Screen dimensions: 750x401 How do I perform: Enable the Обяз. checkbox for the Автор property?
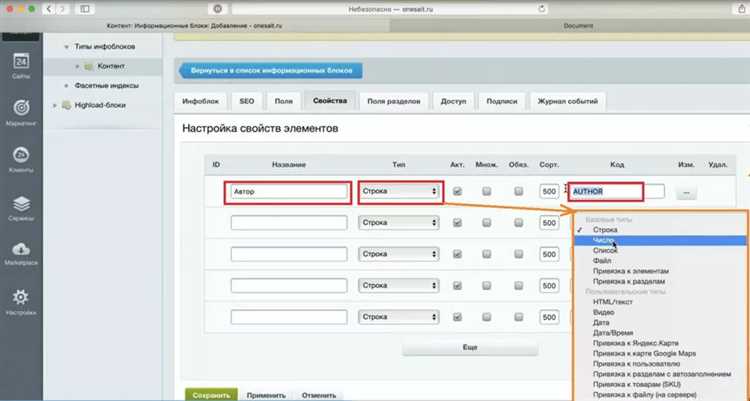[x=518, y=191]
